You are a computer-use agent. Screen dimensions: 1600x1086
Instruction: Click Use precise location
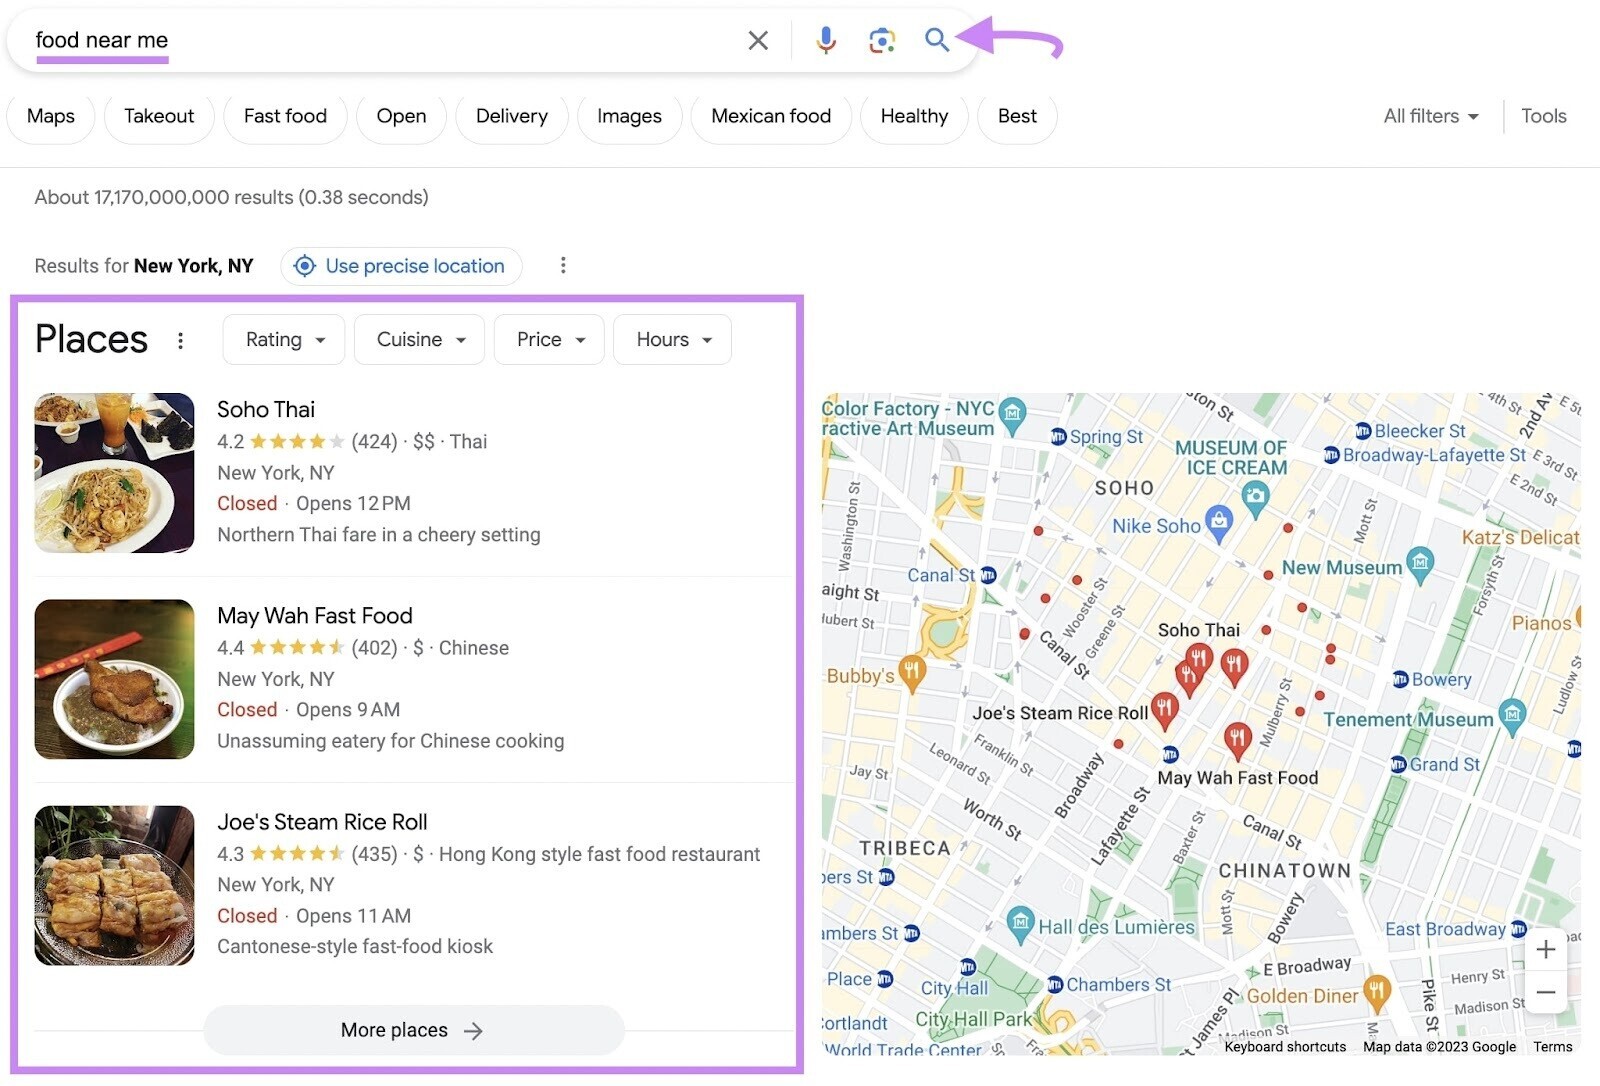pyautogui.click(x=402, y=266)
